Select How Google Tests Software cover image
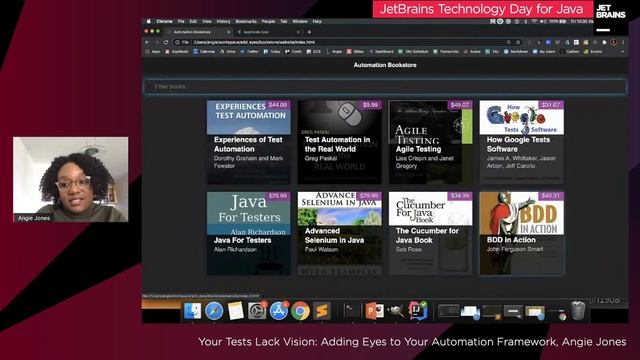The width and height of the screenshot is (640, 360). click(x=522, y=118)
